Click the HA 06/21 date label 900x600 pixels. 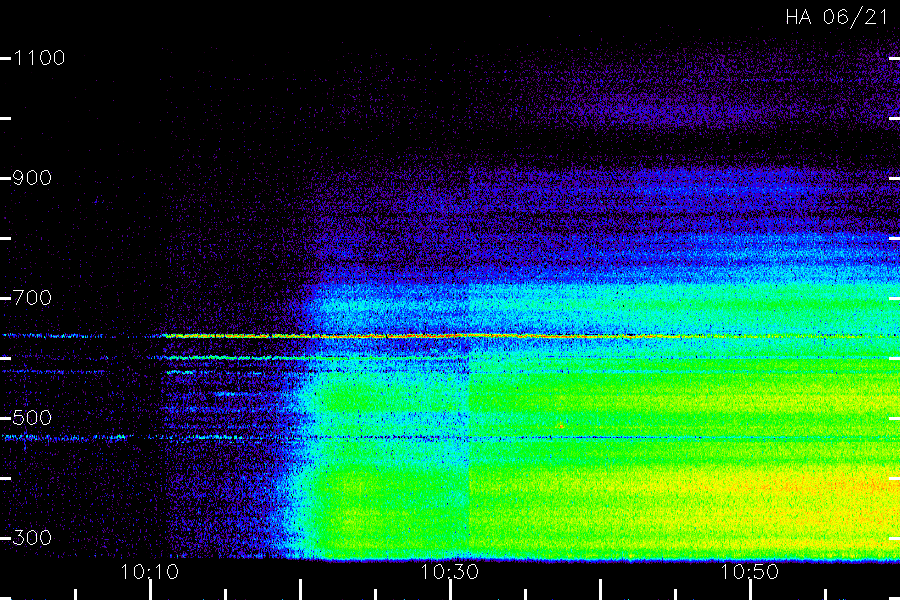pyautogui.click(x=837, y=17)
